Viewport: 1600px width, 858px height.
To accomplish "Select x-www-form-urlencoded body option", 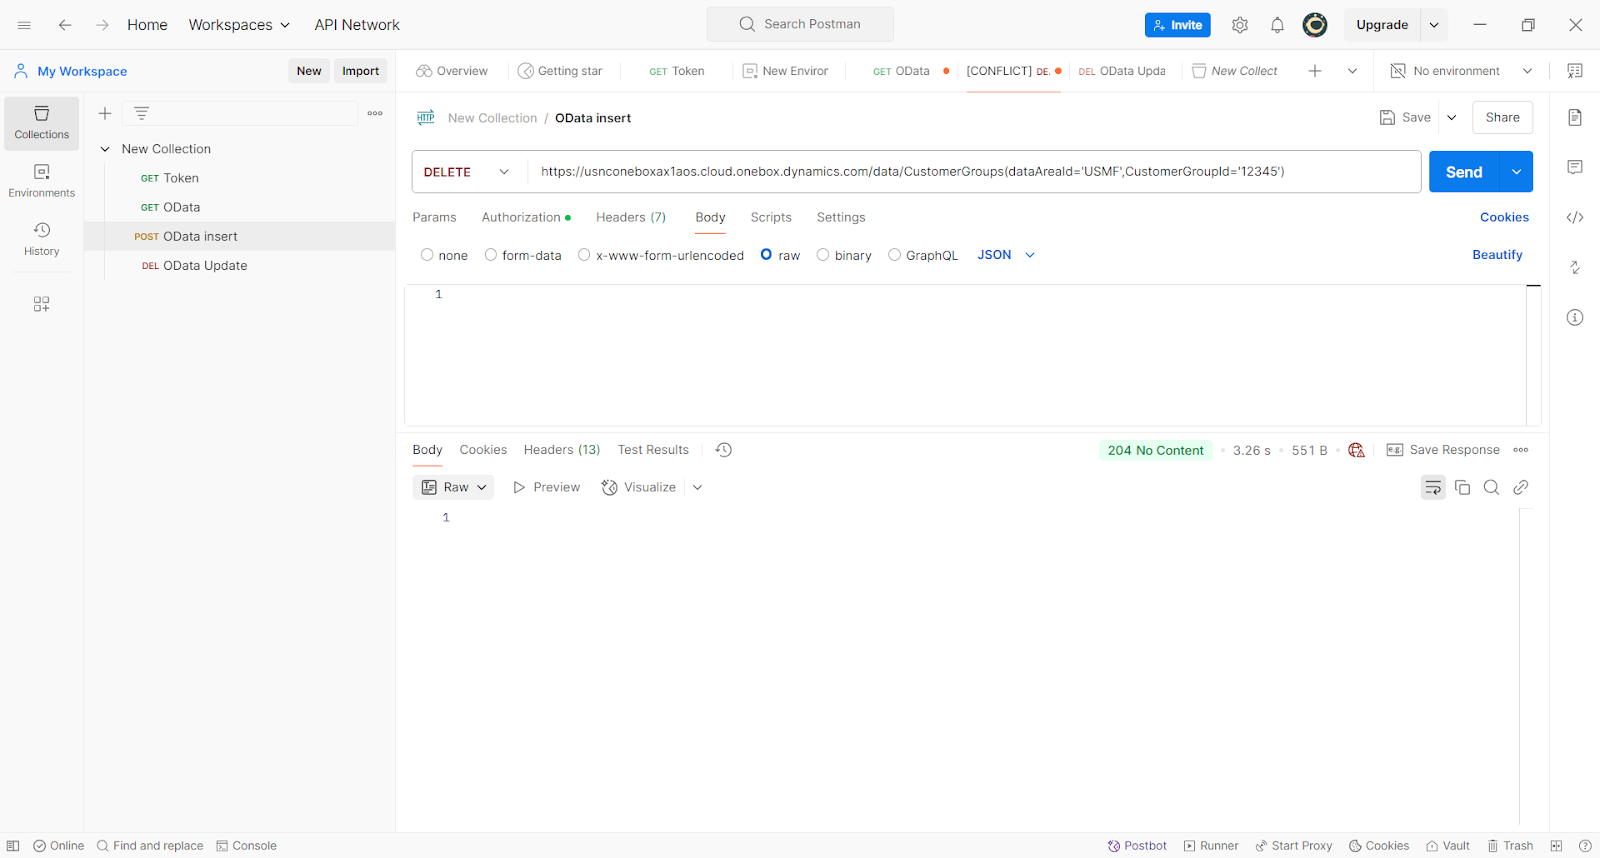I will (584, 255).
